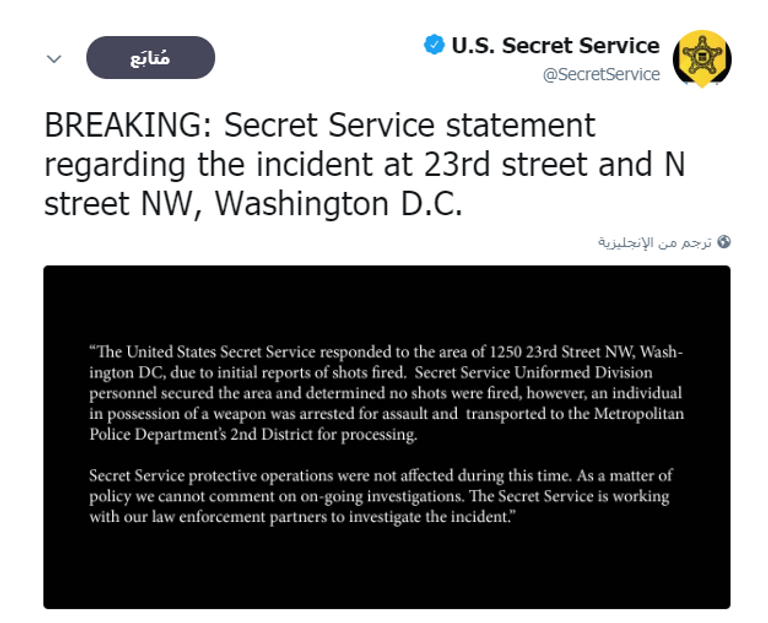Image resolution: width=768 pixels, height=623 pixels.
Task: Translate tweet via ترجم من الإنجليزية
Action: click(654, 242)
